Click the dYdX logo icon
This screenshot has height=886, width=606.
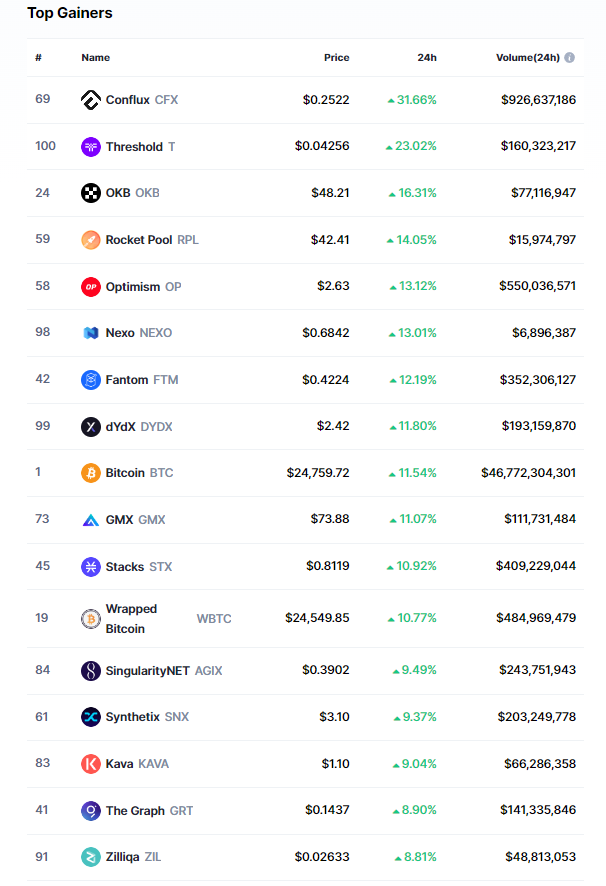(x=91, y=427)
